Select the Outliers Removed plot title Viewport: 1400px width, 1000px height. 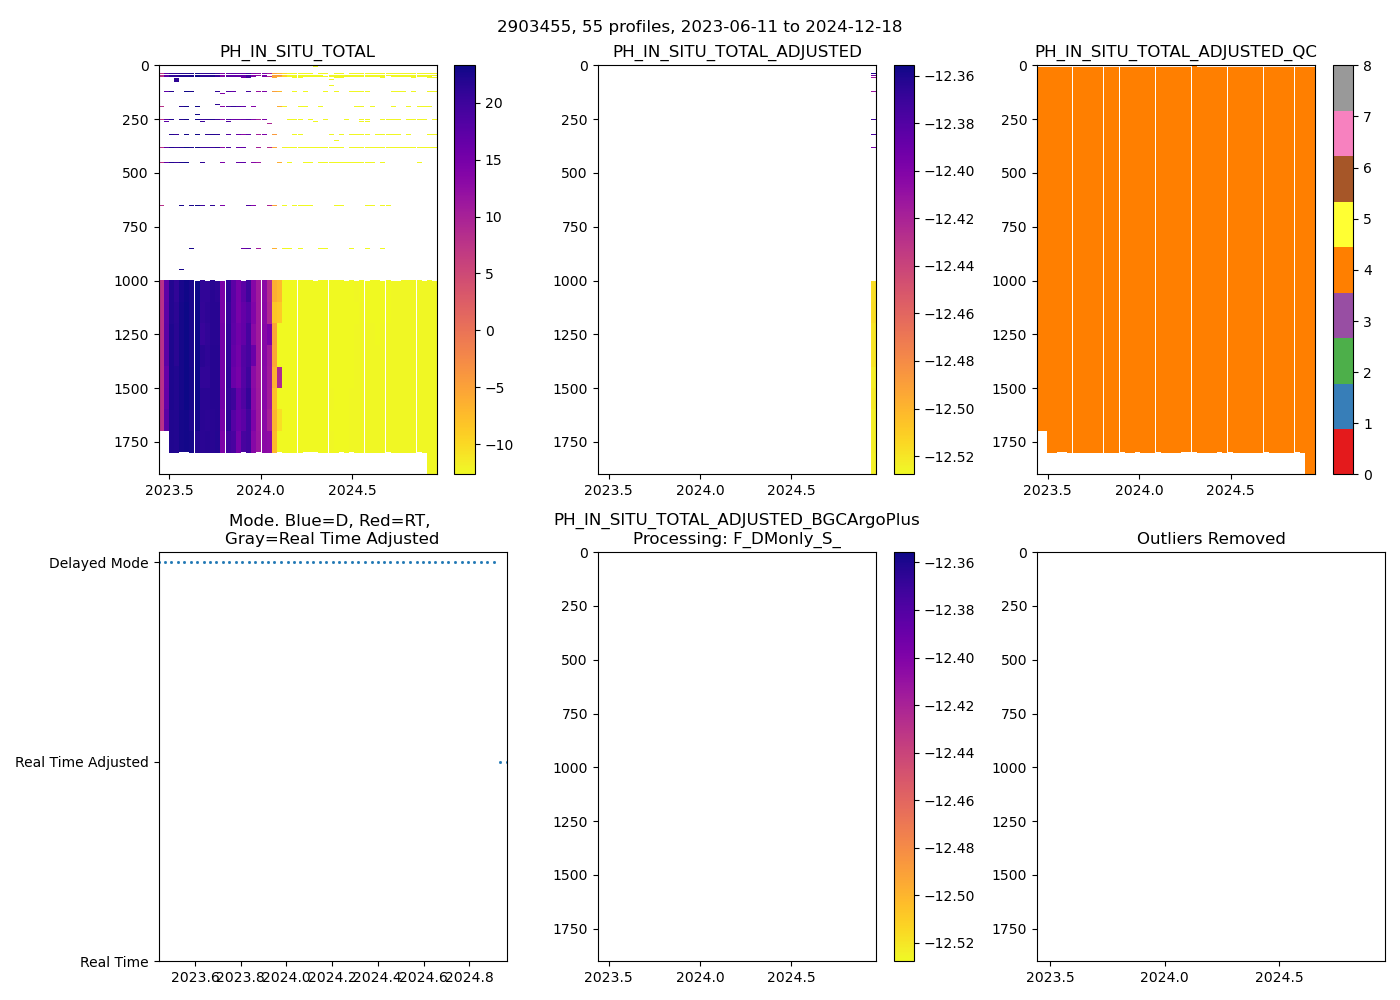(x=1210, y=539)
